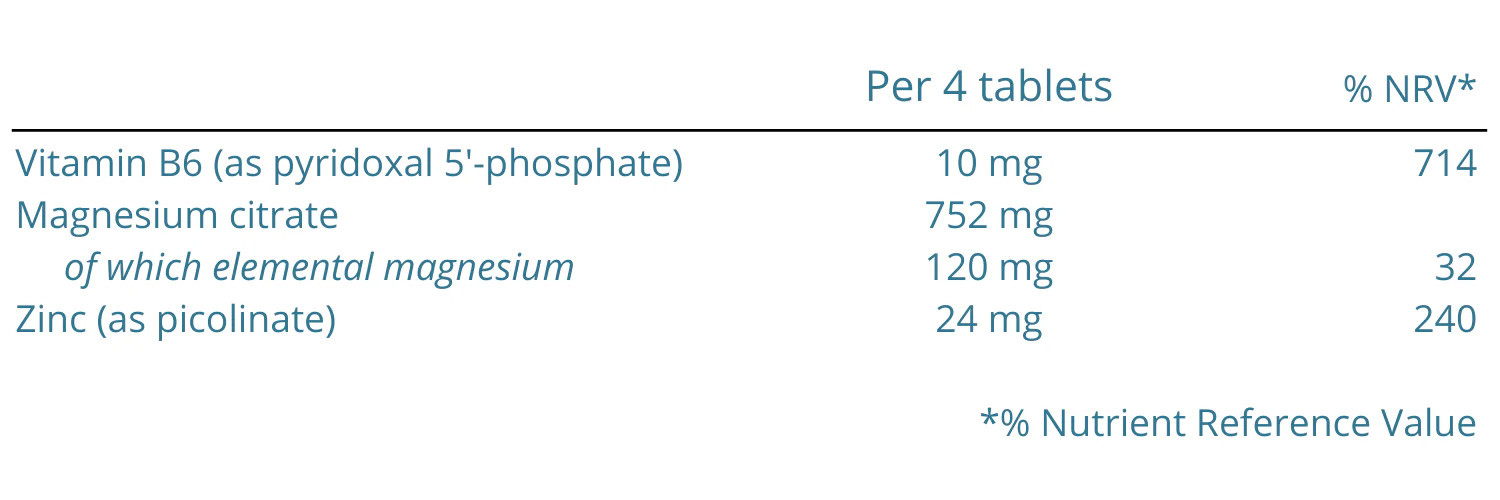
Task: Click the "714" NRV percentage value
Action: pyautogui.click(x=1445, y=163)
